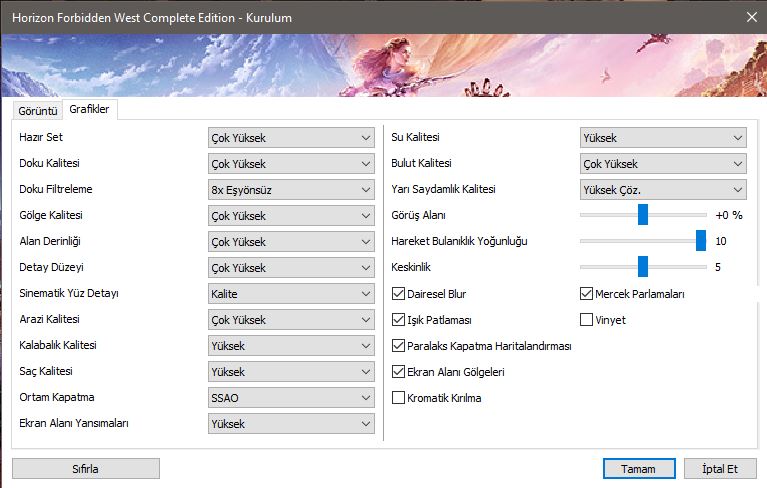Screen dimensions: 767x488
Task: Expand the Ortam Kapatma SSAO dropdown
Action: click(291, 398)
